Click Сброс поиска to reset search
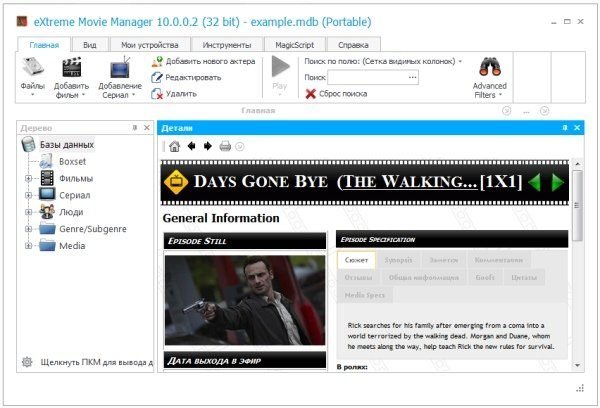This screenshot has width=600, height=408. click(x=342, y=93)
